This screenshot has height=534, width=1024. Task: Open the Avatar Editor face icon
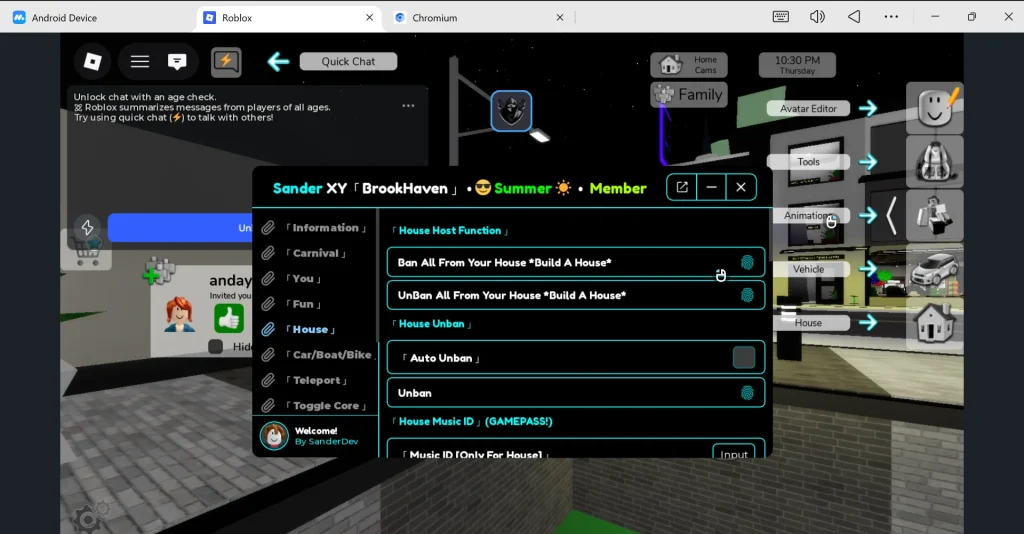pos(935,108)
